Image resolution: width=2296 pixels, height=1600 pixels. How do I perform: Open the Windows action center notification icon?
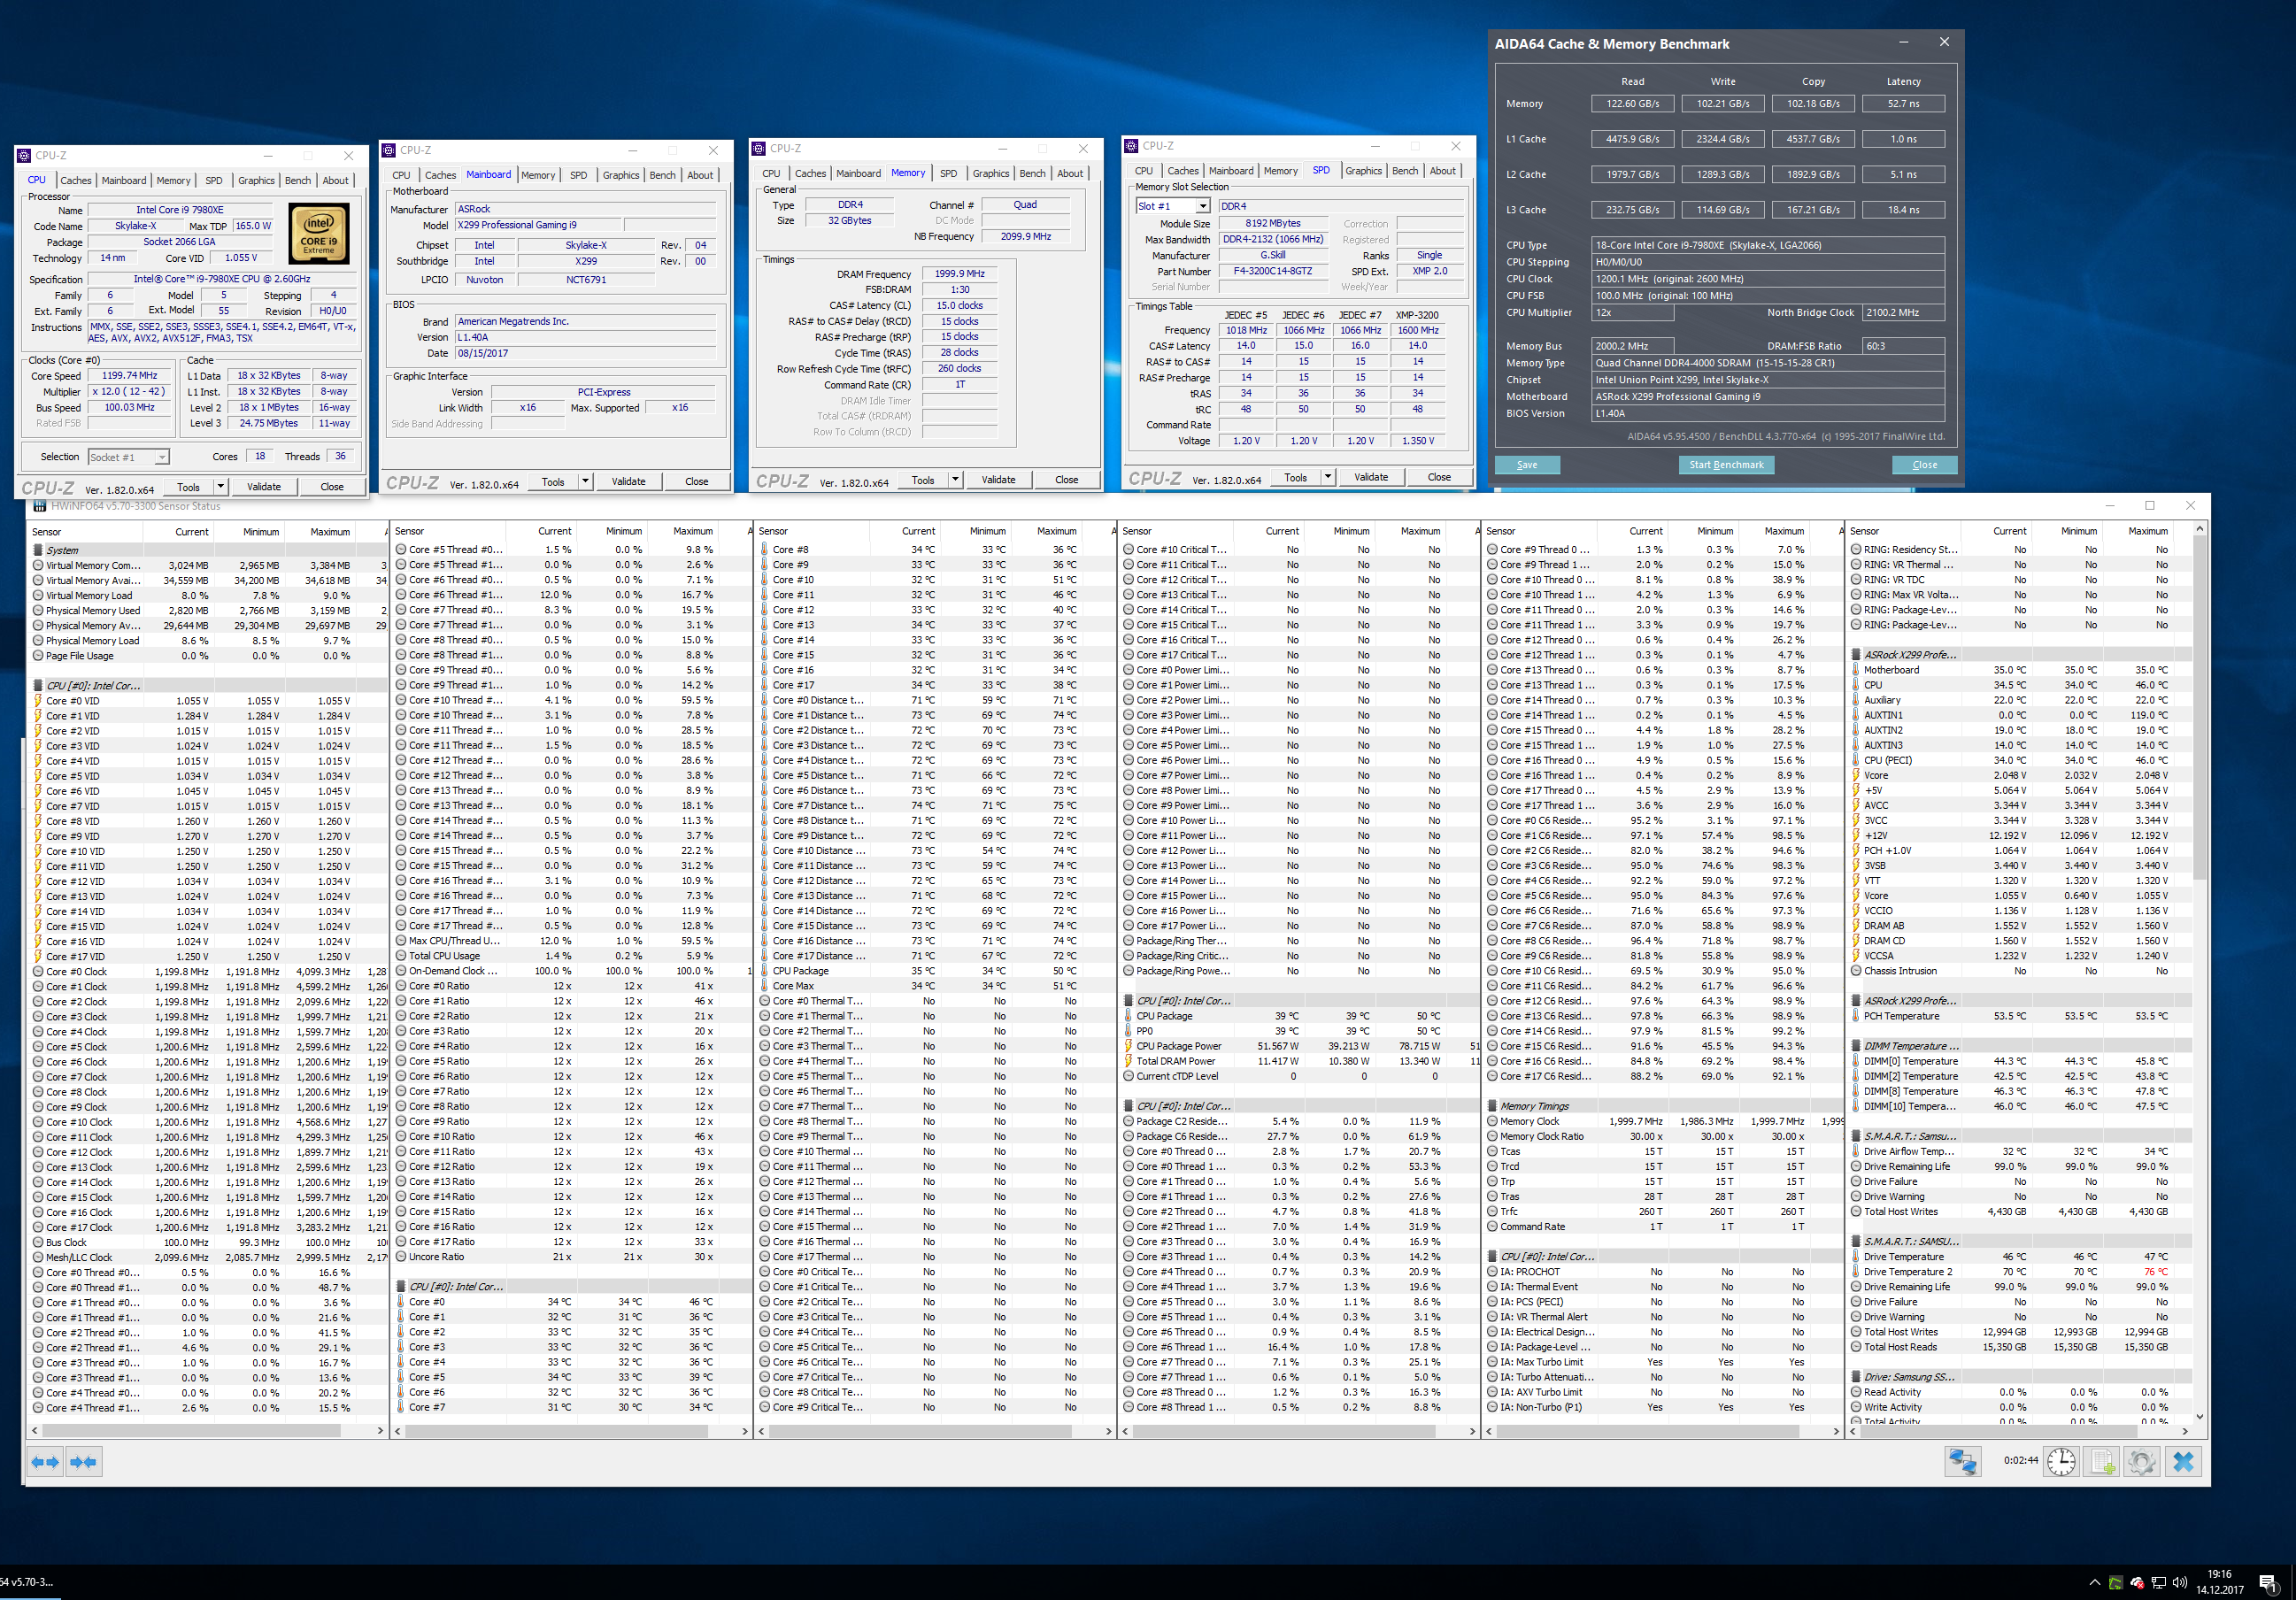2268,1582
